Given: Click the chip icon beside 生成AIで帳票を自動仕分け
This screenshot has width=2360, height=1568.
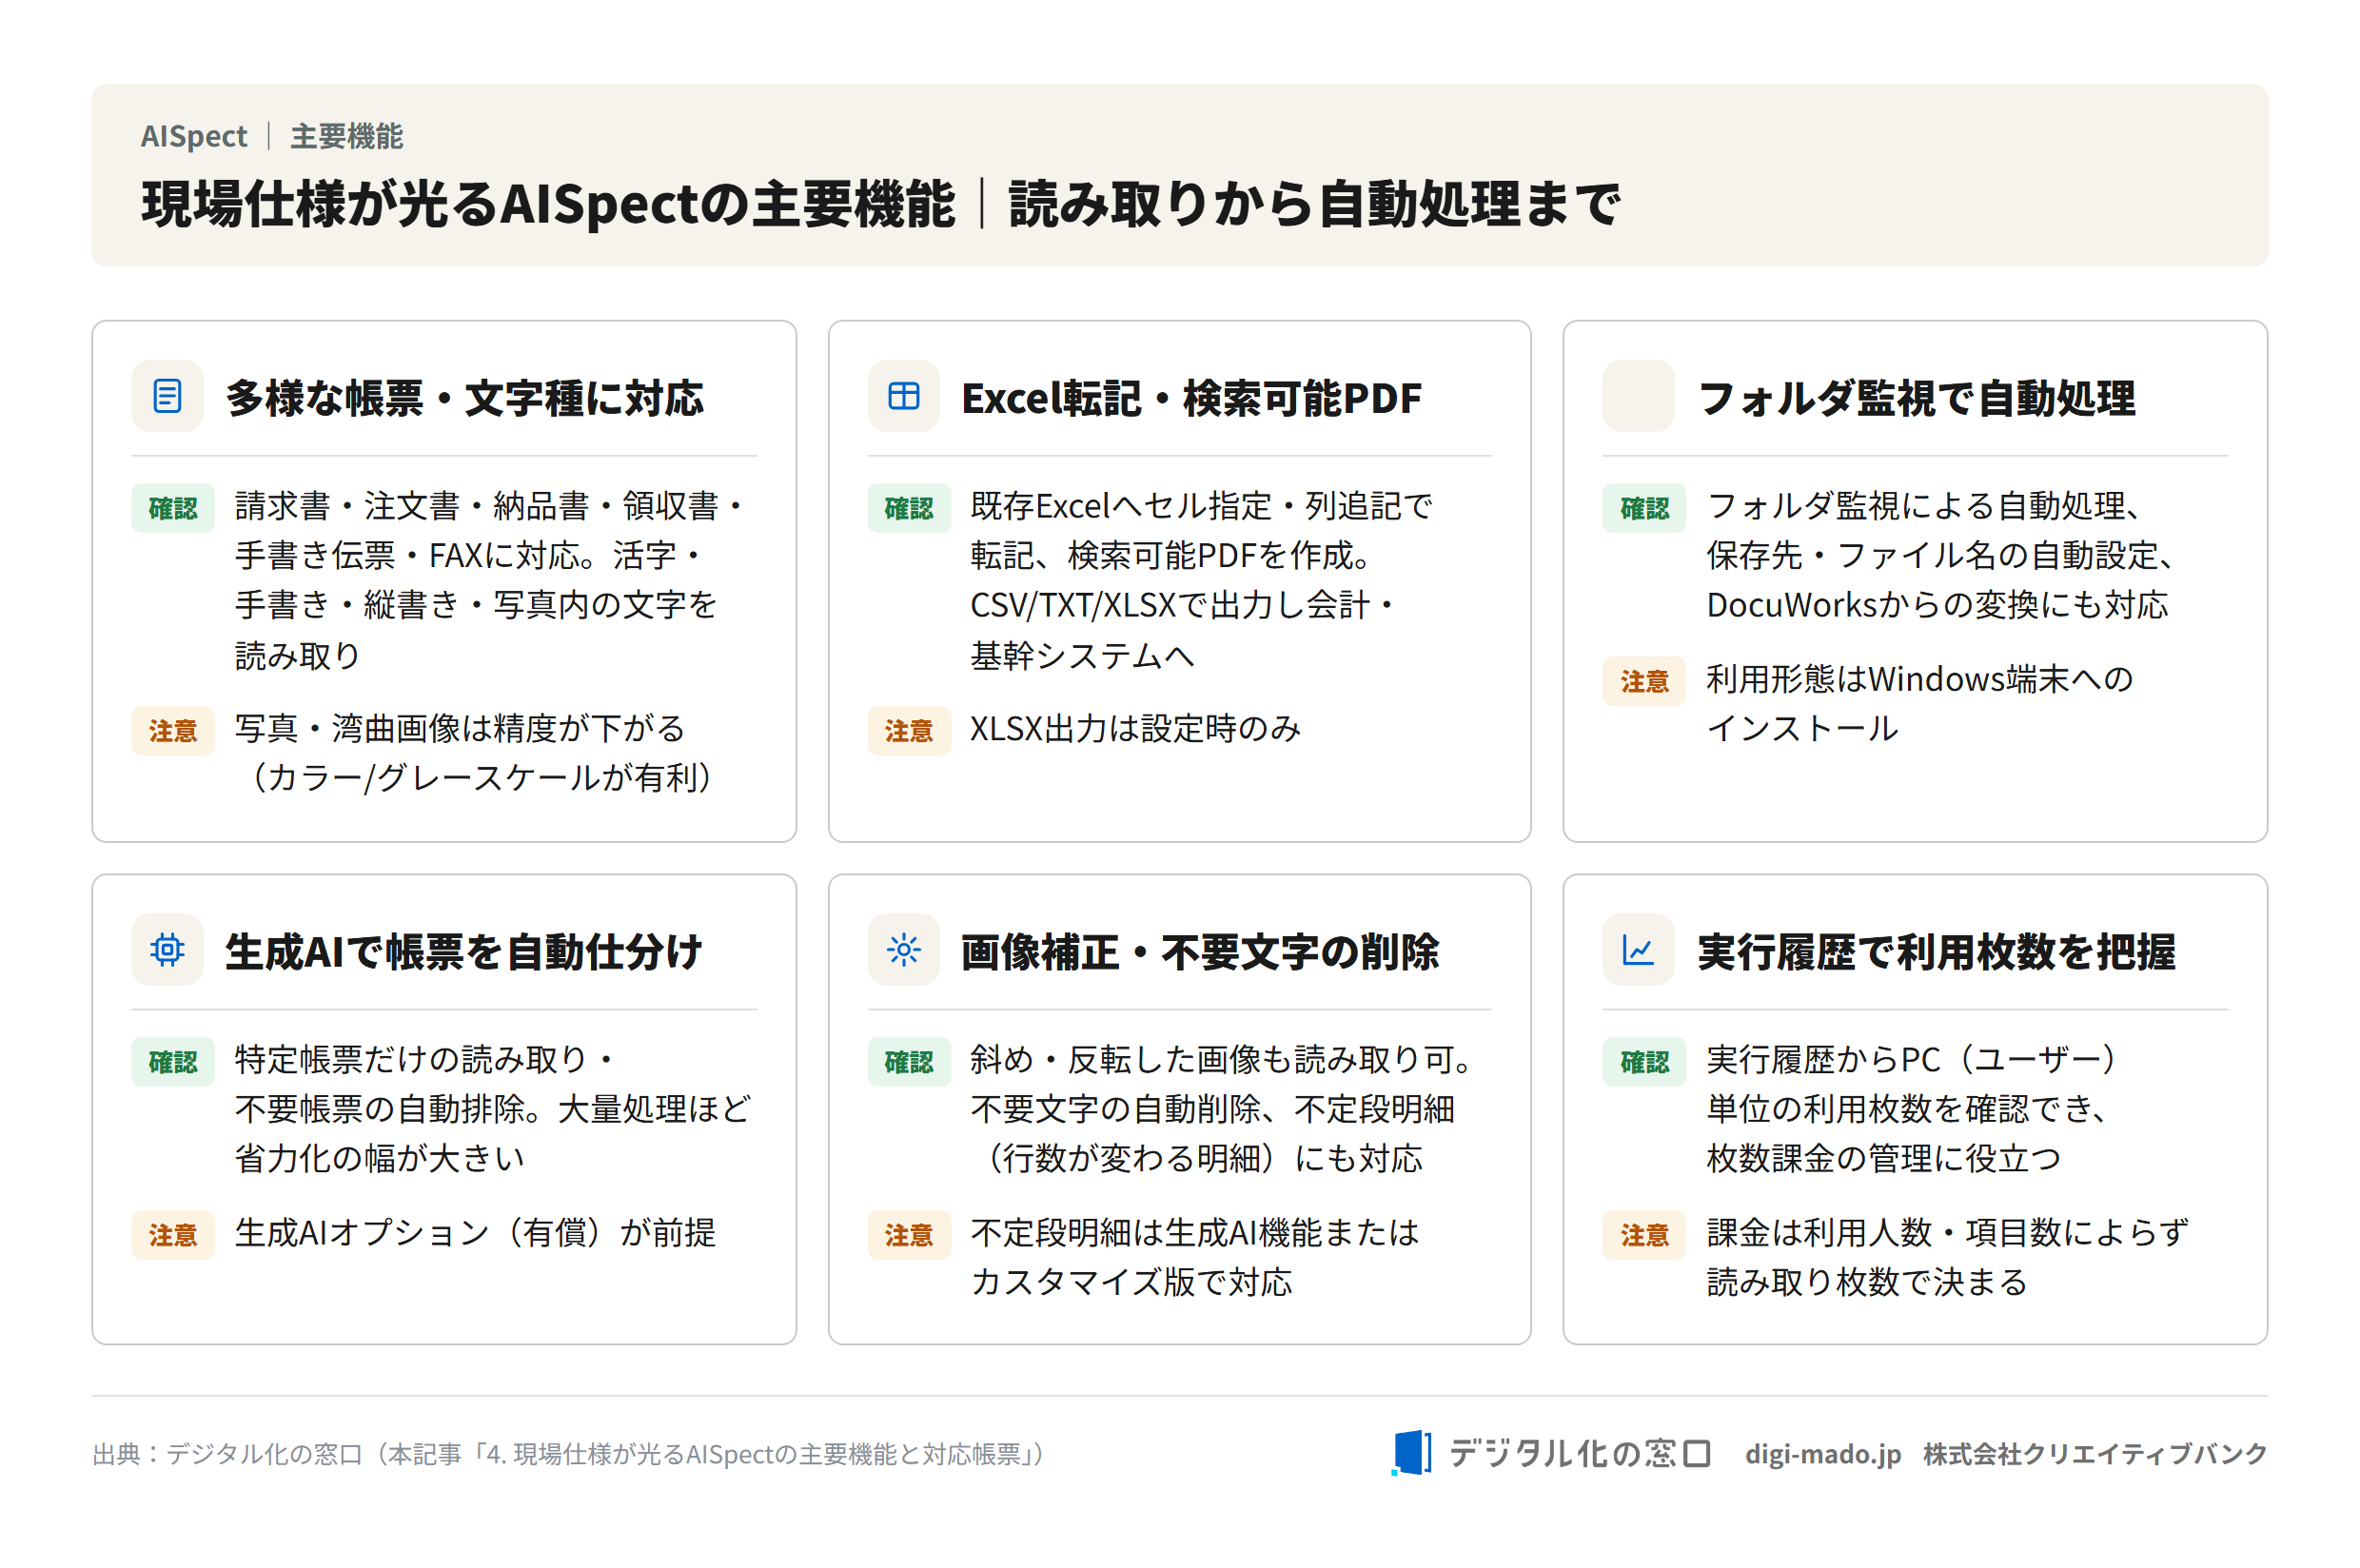Looking at the screenshot, I should tap(167, 949).
